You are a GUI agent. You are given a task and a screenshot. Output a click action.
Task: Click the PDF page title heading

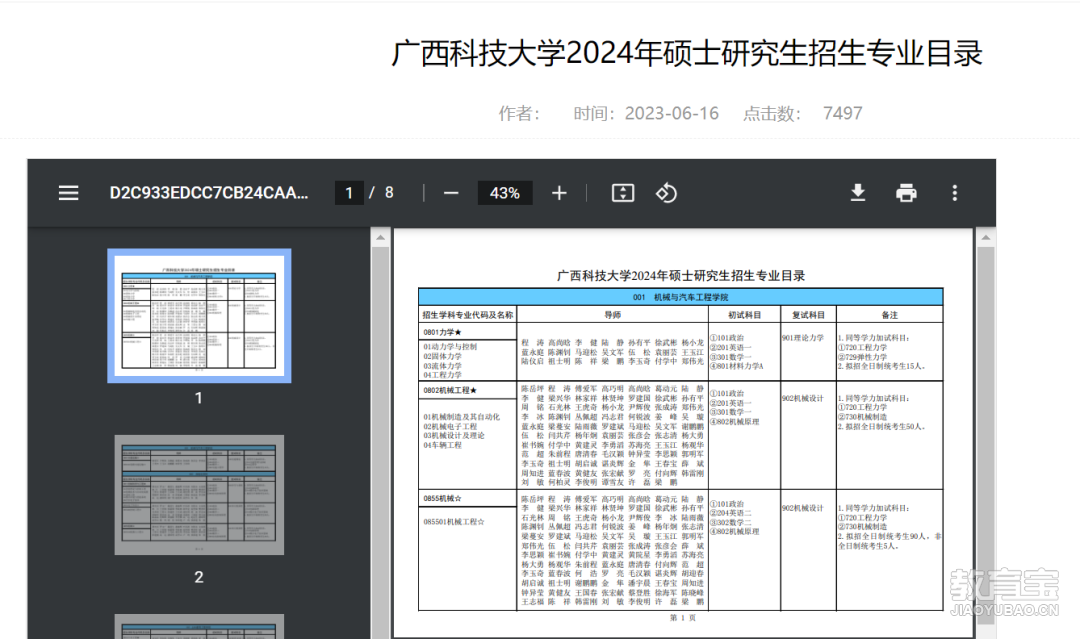pos(681,275)
